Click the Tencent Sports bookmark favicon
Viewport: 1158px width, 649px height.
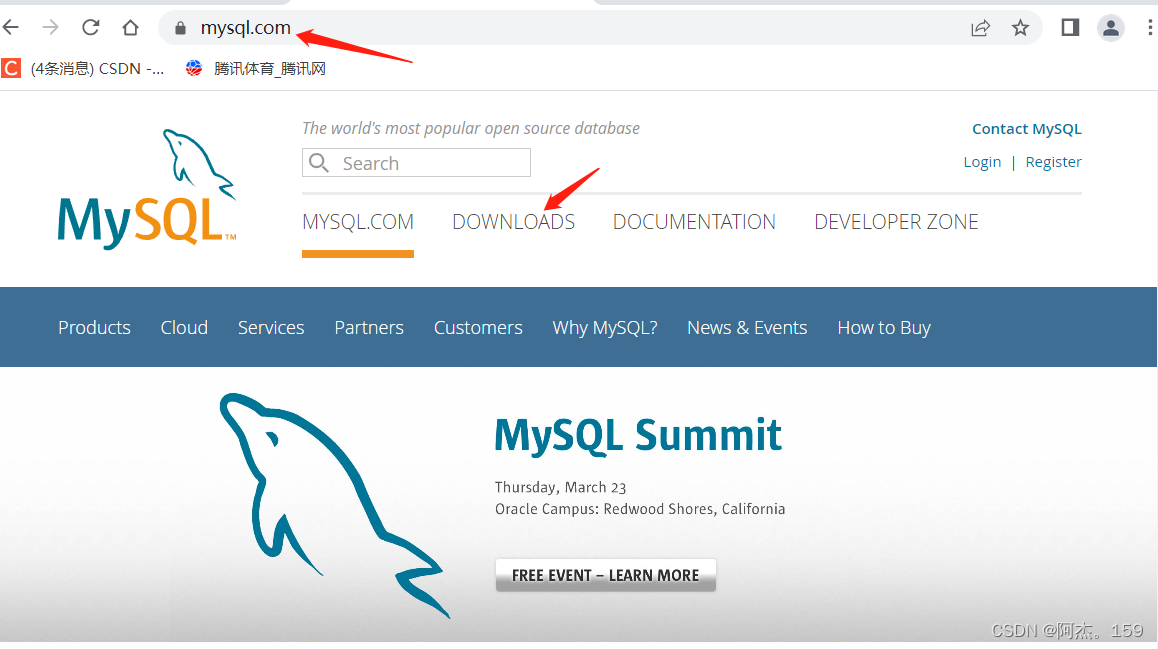(x=193, y=69)
